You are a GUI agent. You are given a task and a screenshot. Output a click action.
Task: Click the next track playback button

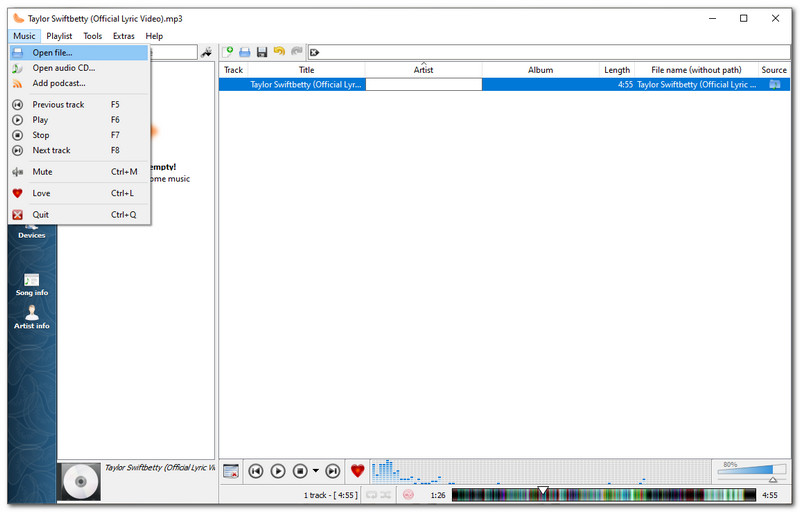(333, 471)
